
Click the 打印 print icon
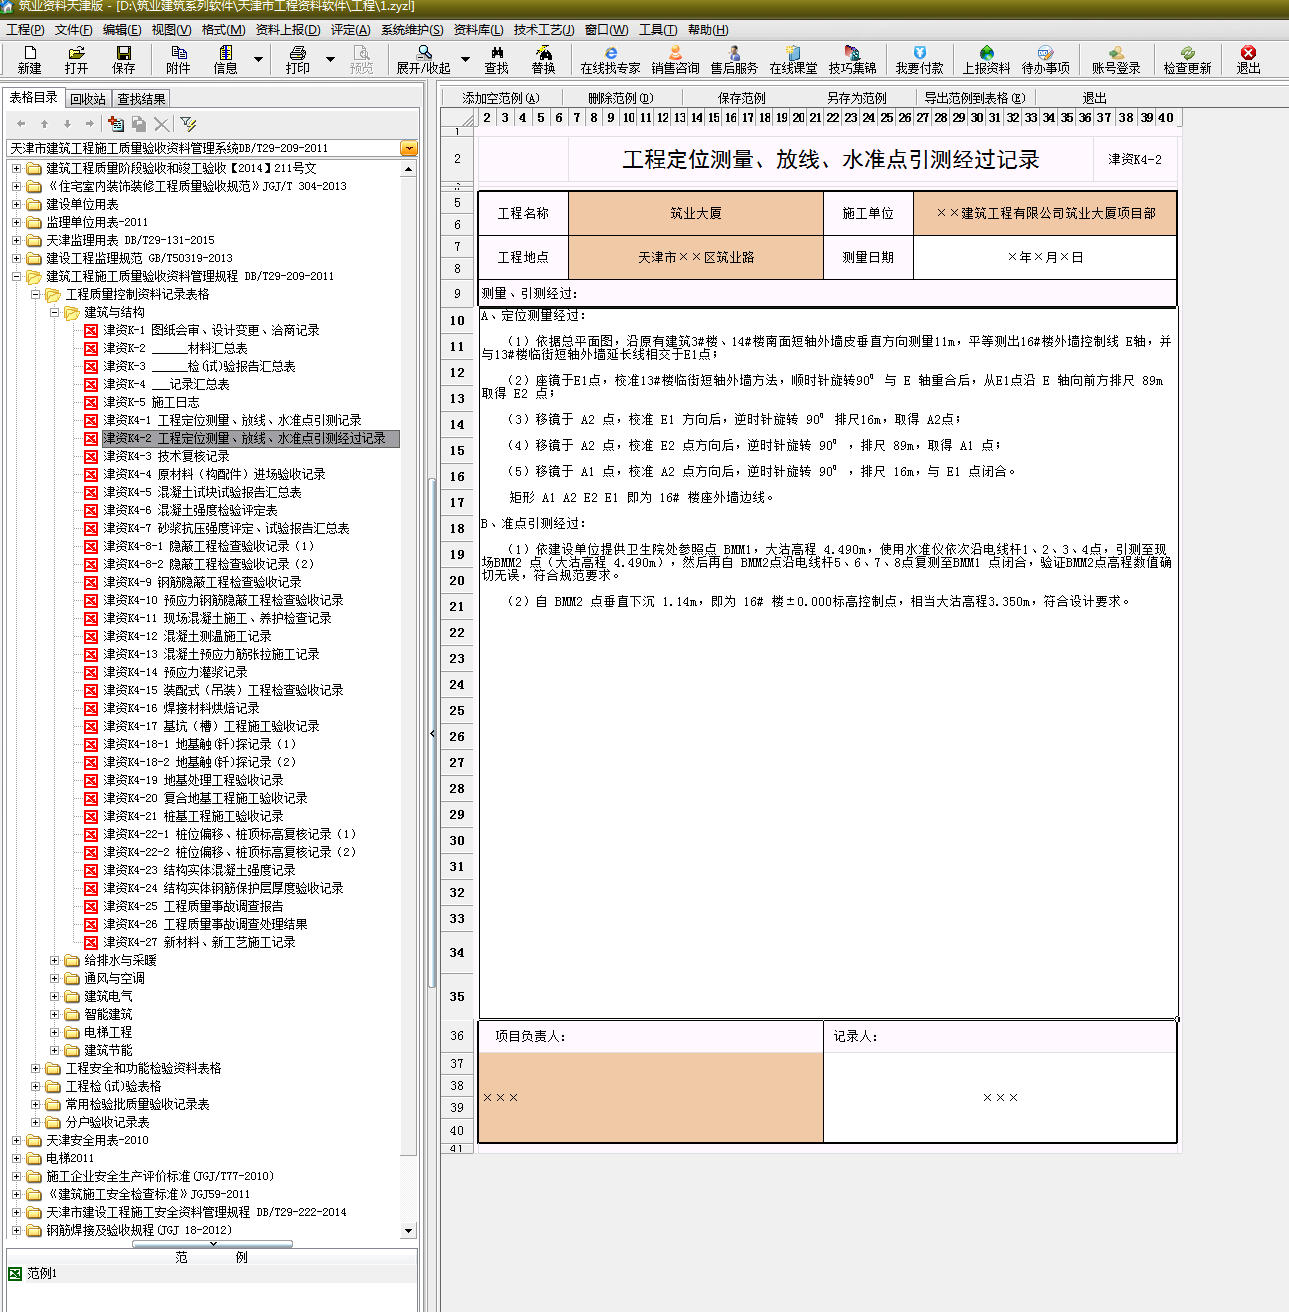[x=298, y=59]
